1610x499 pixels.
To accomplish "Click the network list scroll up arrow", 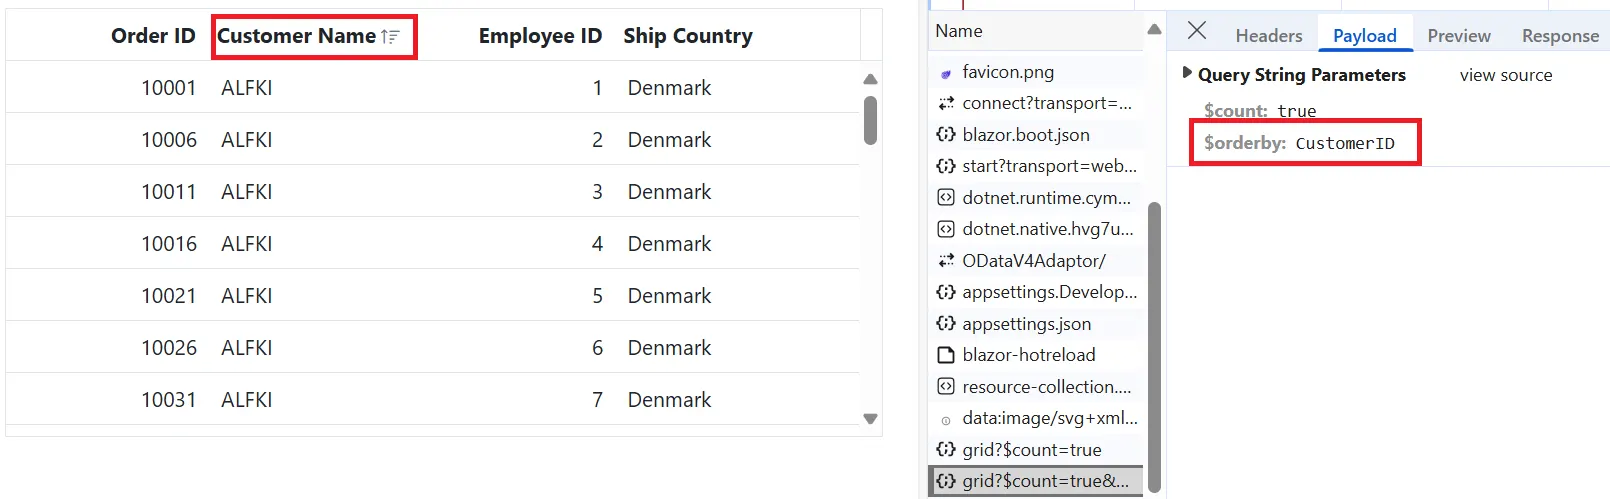I will [1154, 30].
